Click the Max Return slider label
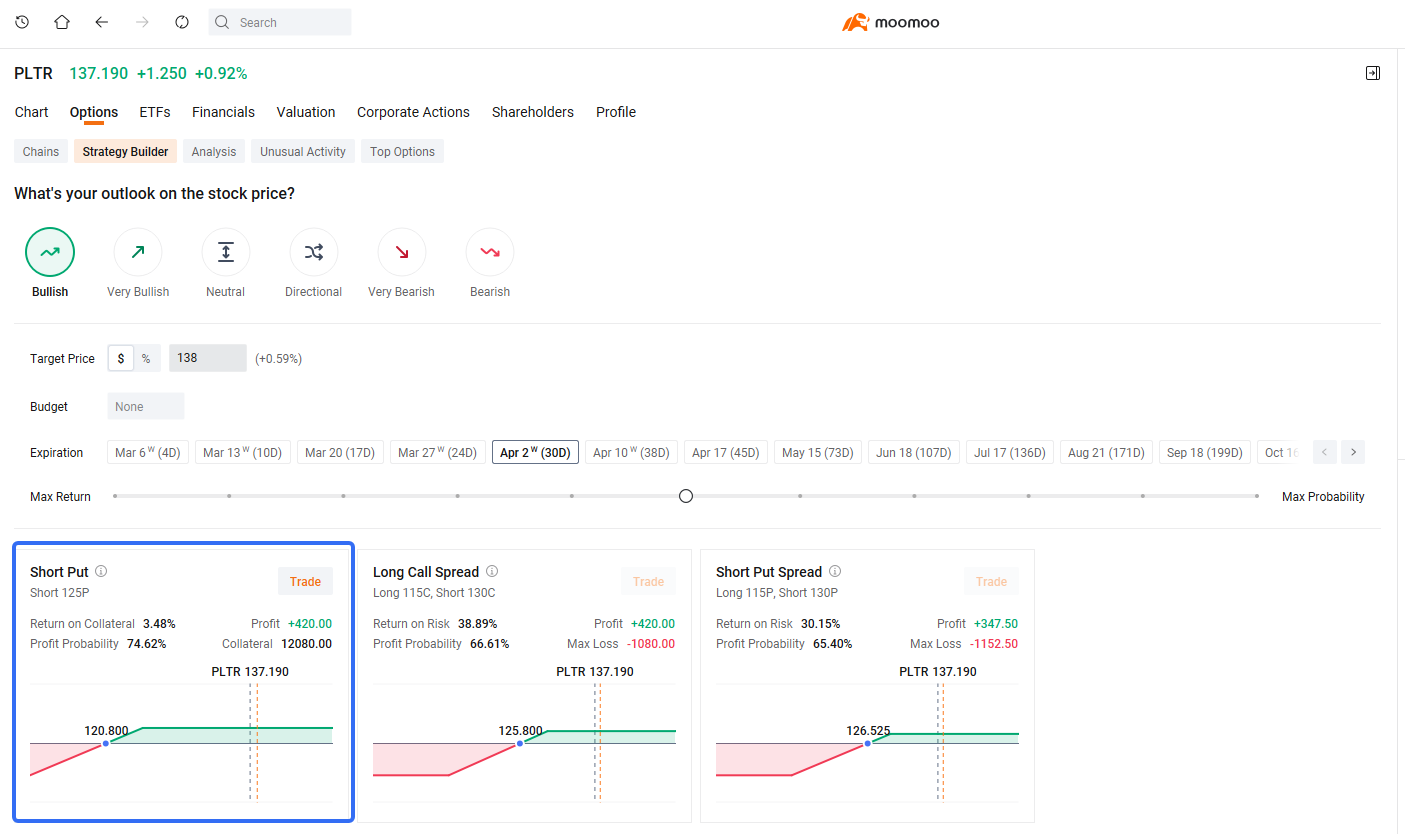Image resolution: width=1405 pixels, height=834 pixels. (60, 497)
